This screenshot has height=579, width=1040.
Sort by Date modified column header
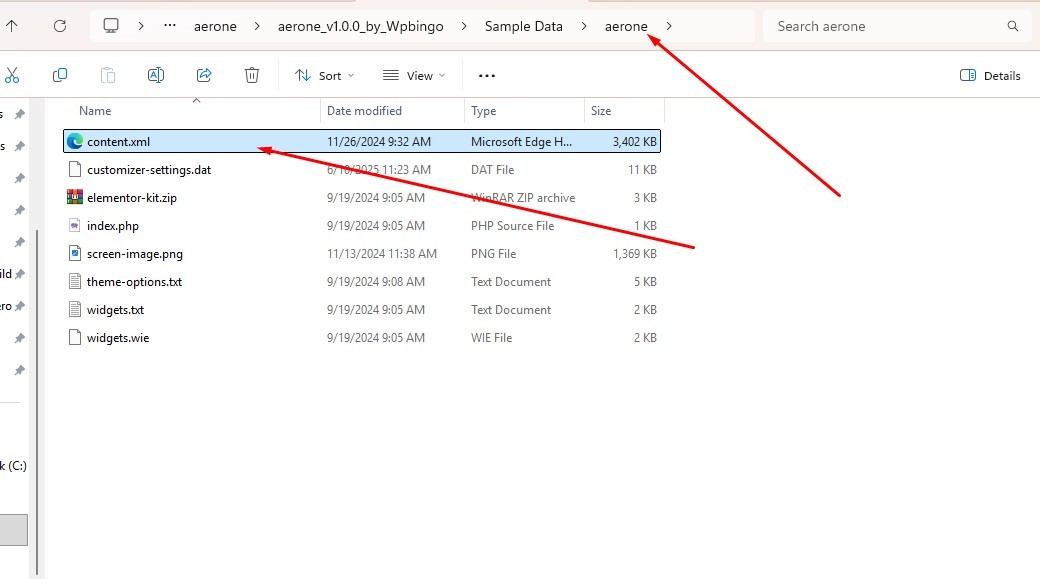click(x=364, y=111)
